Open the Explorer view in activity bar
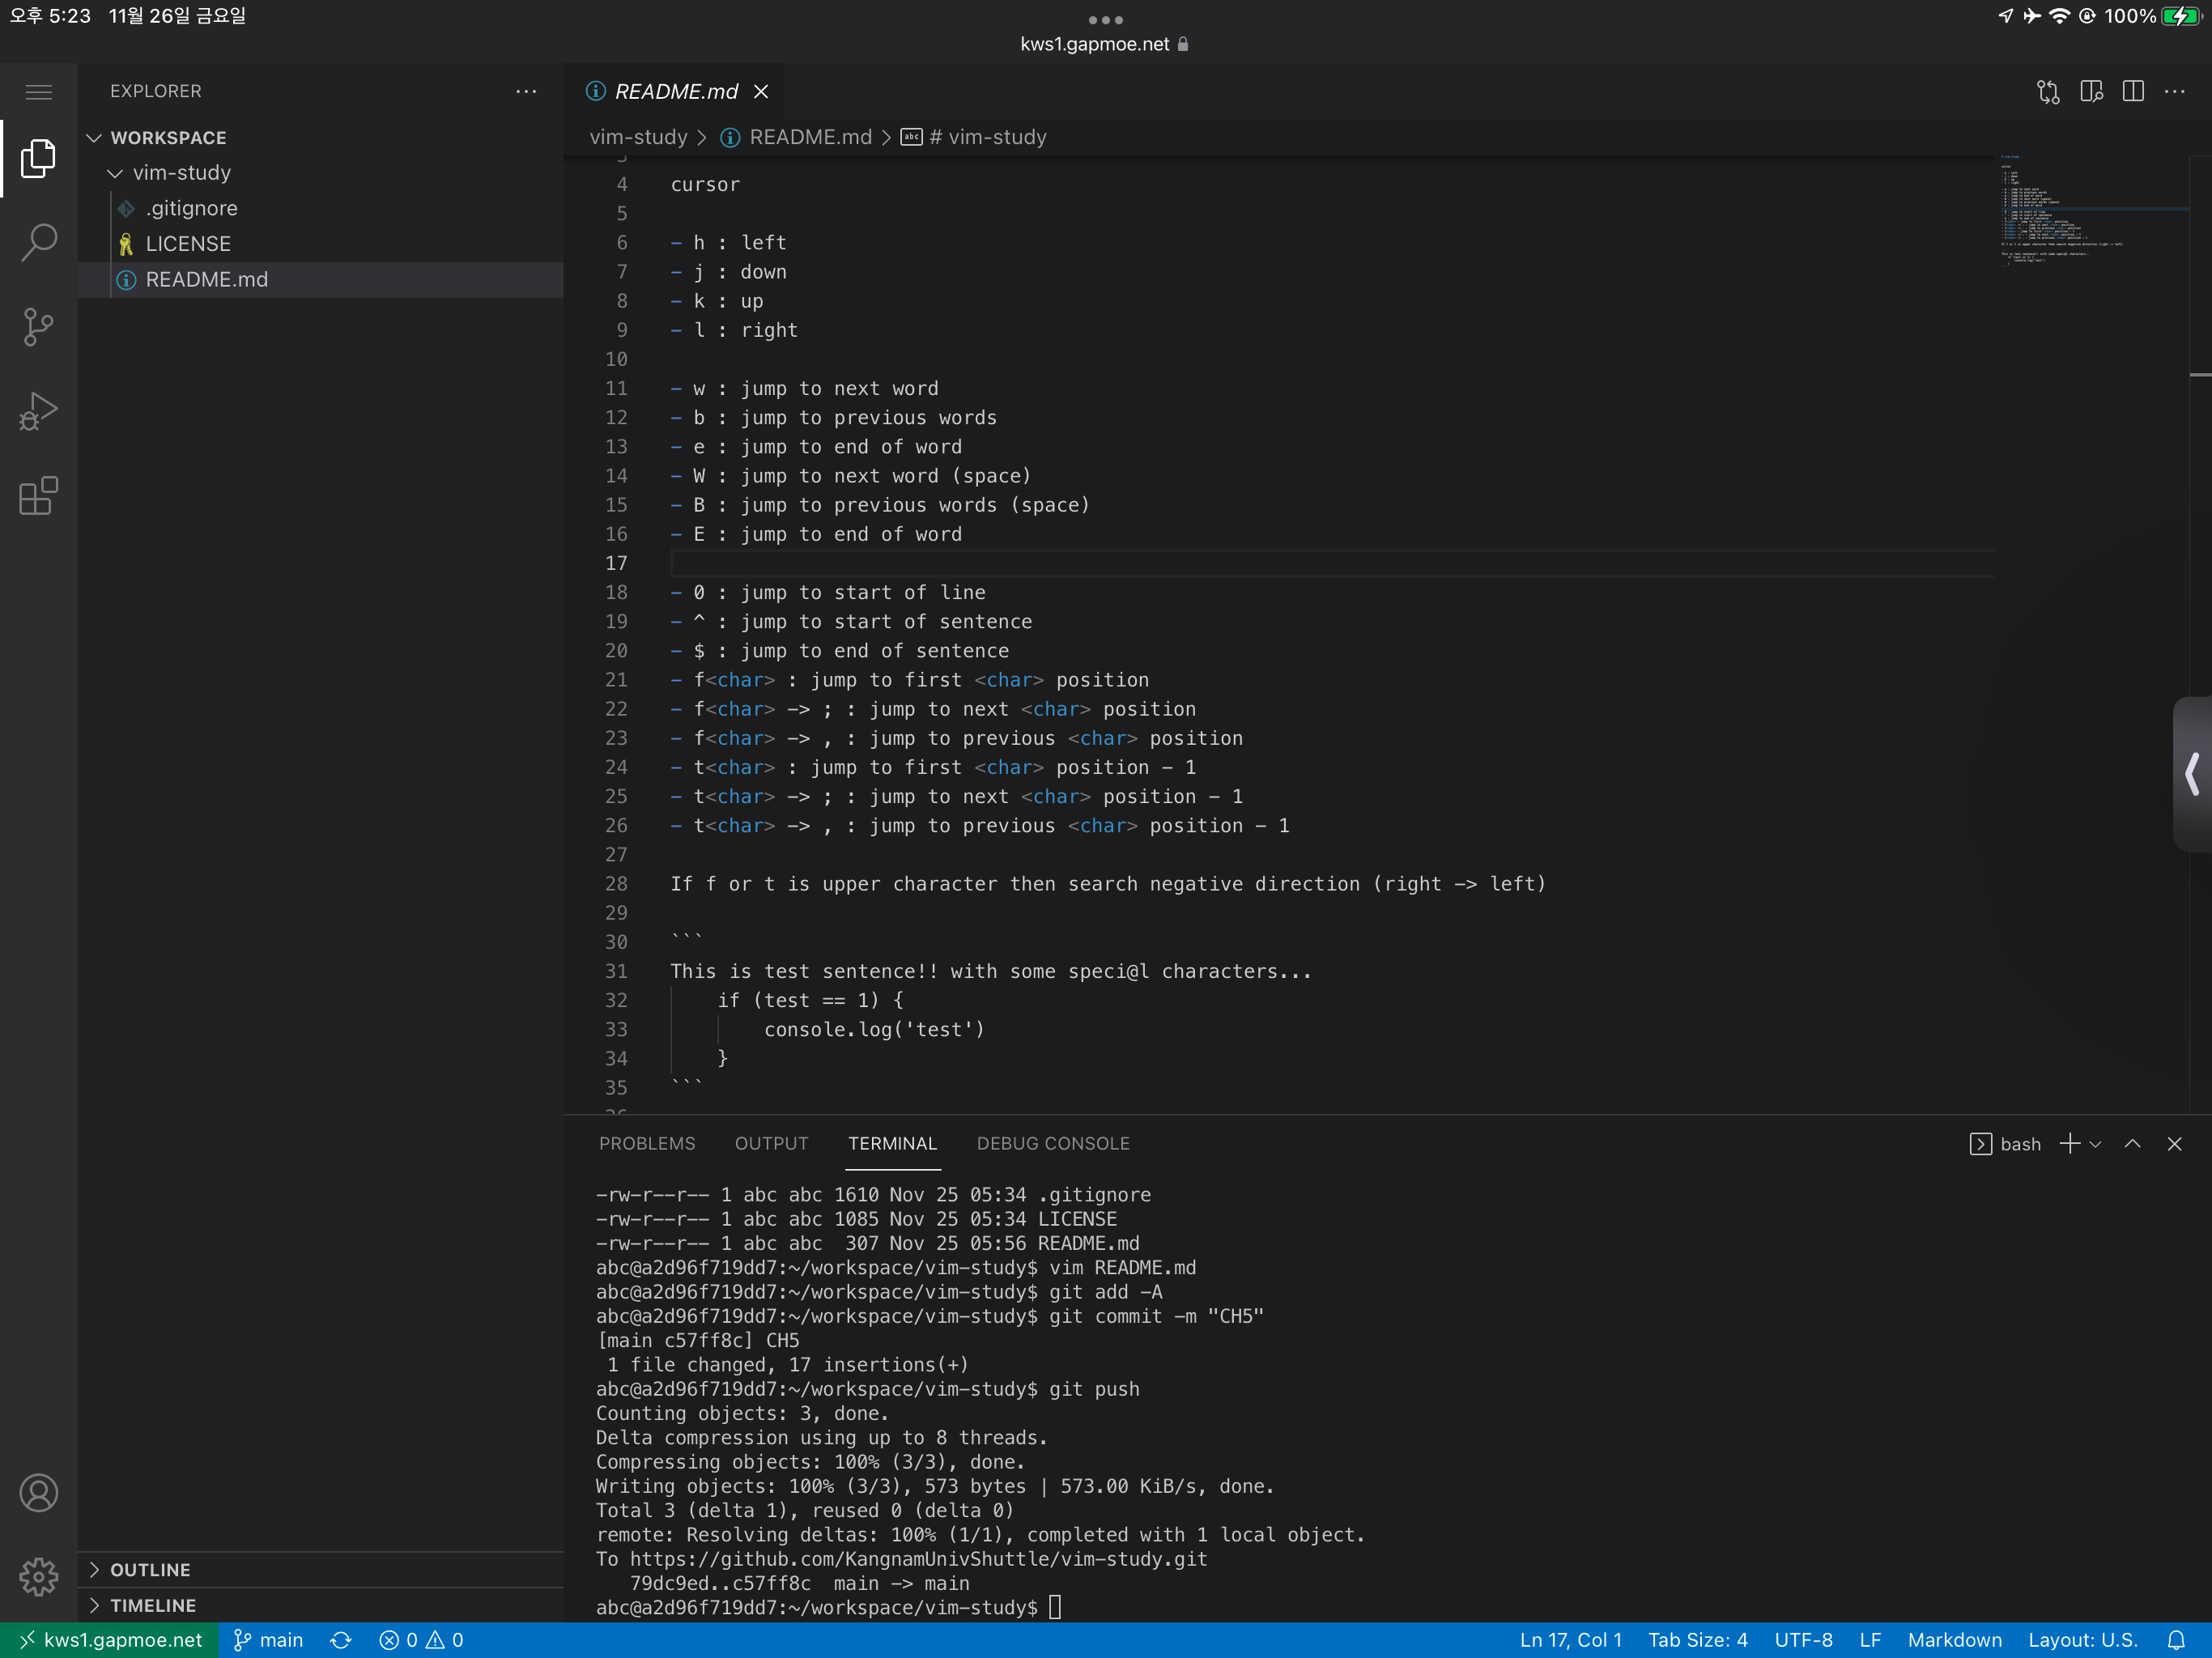The width and height of the screenshot is (2212, 1658). (x=38, y=159)
